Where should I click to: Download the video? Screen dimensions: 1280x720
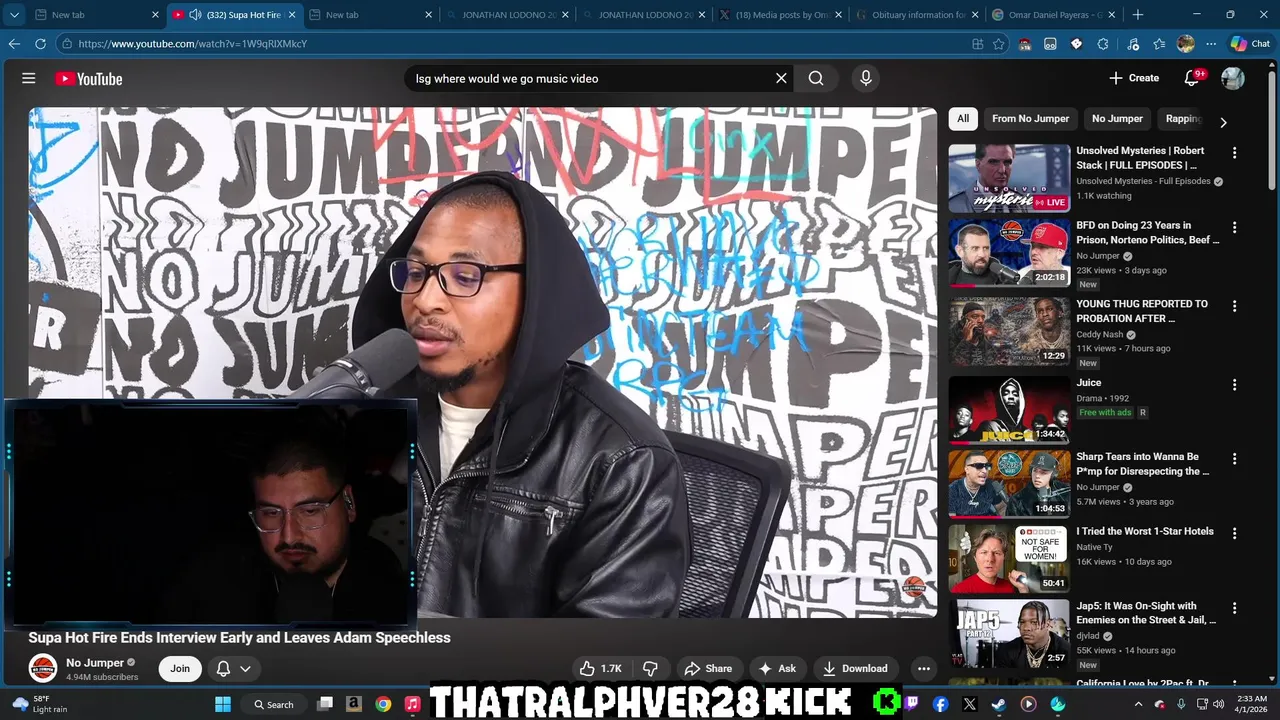pyautogui.click(x=855, y=668)
